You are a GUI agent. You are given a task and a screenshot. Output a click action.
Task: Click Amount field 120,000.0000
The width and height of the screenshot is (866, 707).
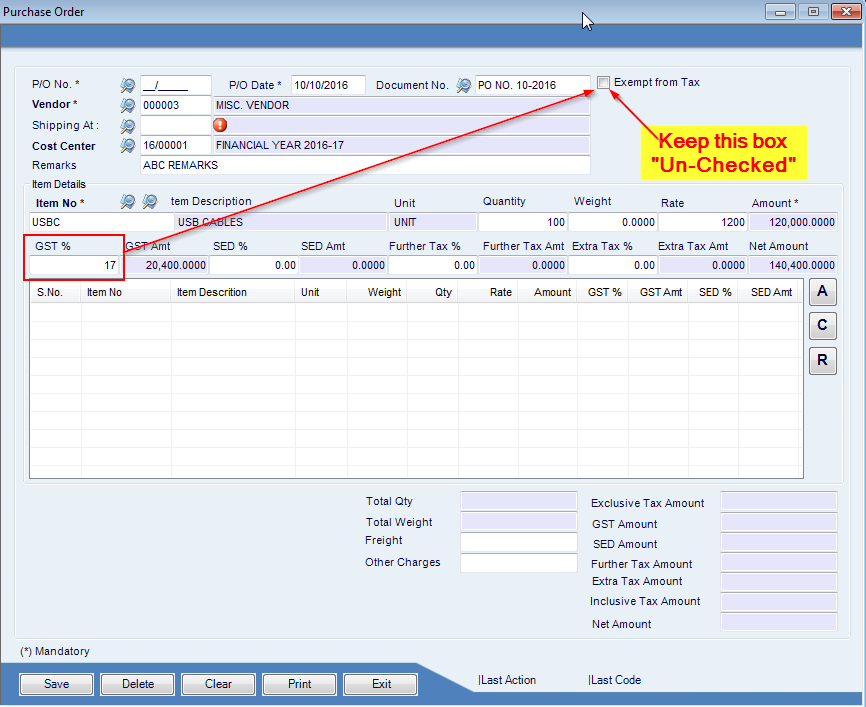click(793, 222)
